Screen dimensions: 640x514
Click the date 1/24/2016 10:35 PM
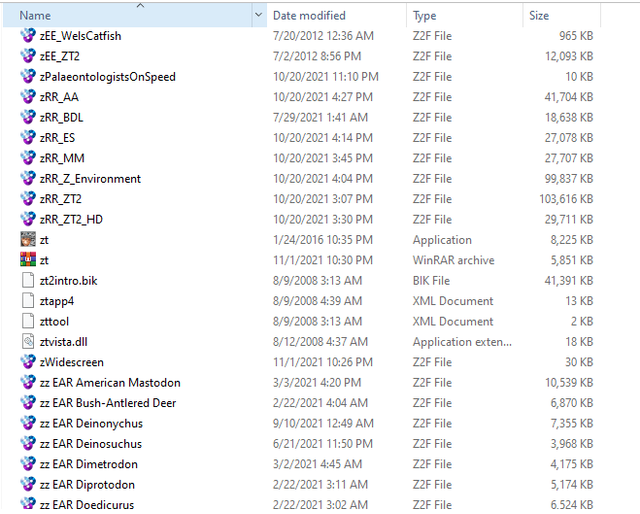pos(323,240)
